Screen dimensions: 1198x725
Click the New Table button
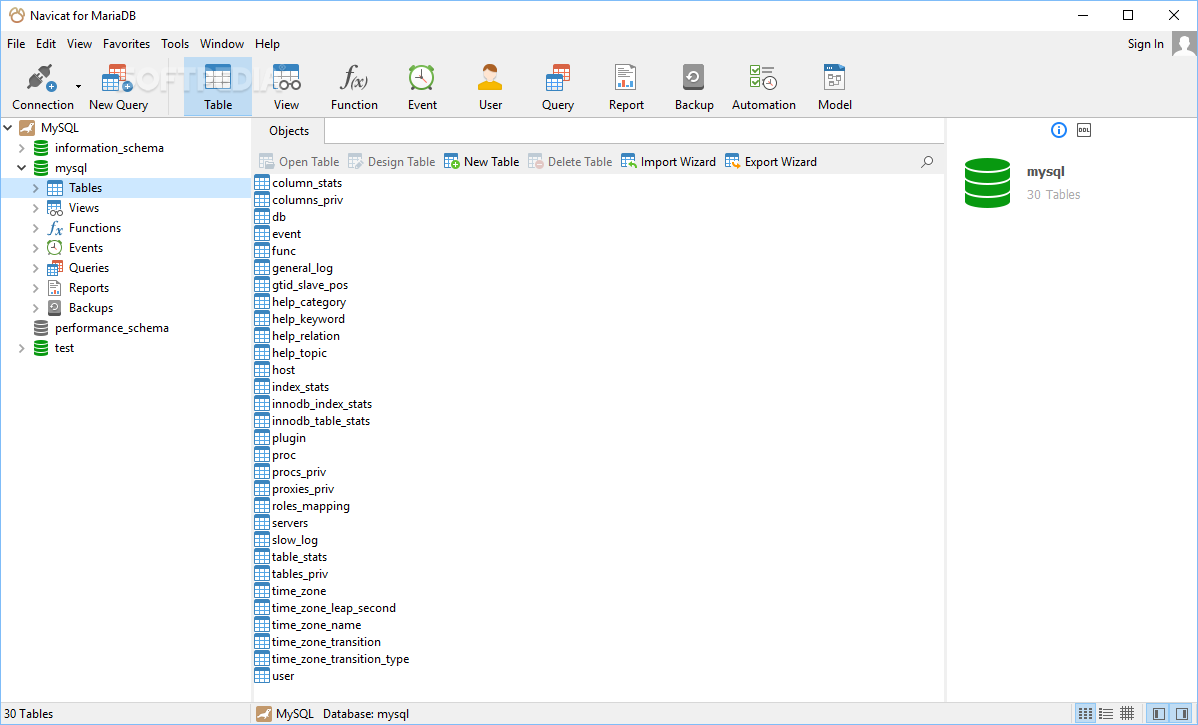pyautogui.click(x=481, y=161)
